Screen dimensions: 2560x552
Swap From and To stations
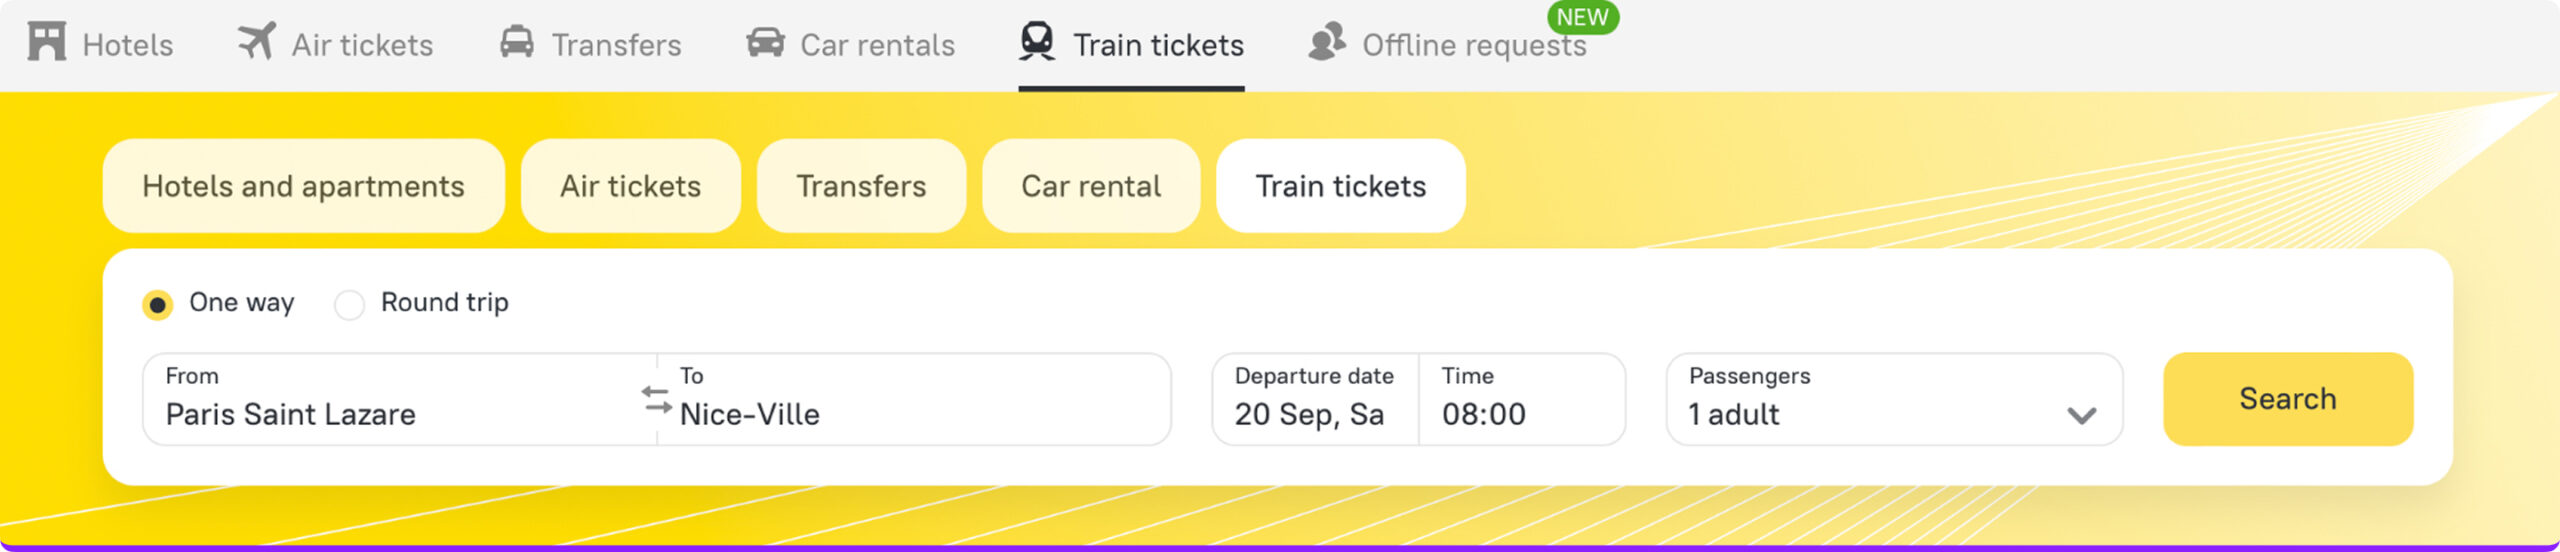(x=657, y=400)
